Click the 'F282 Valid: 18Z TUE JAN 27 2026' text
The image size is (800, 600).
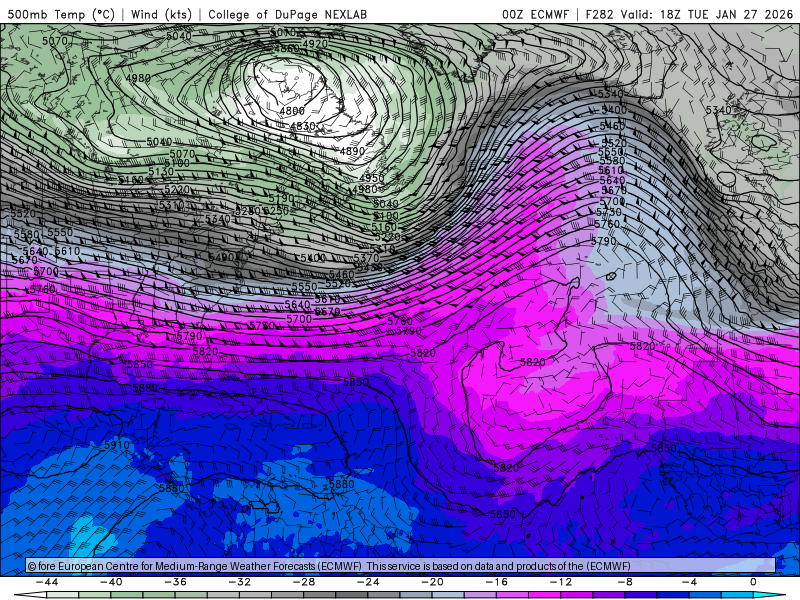[689, 14]
